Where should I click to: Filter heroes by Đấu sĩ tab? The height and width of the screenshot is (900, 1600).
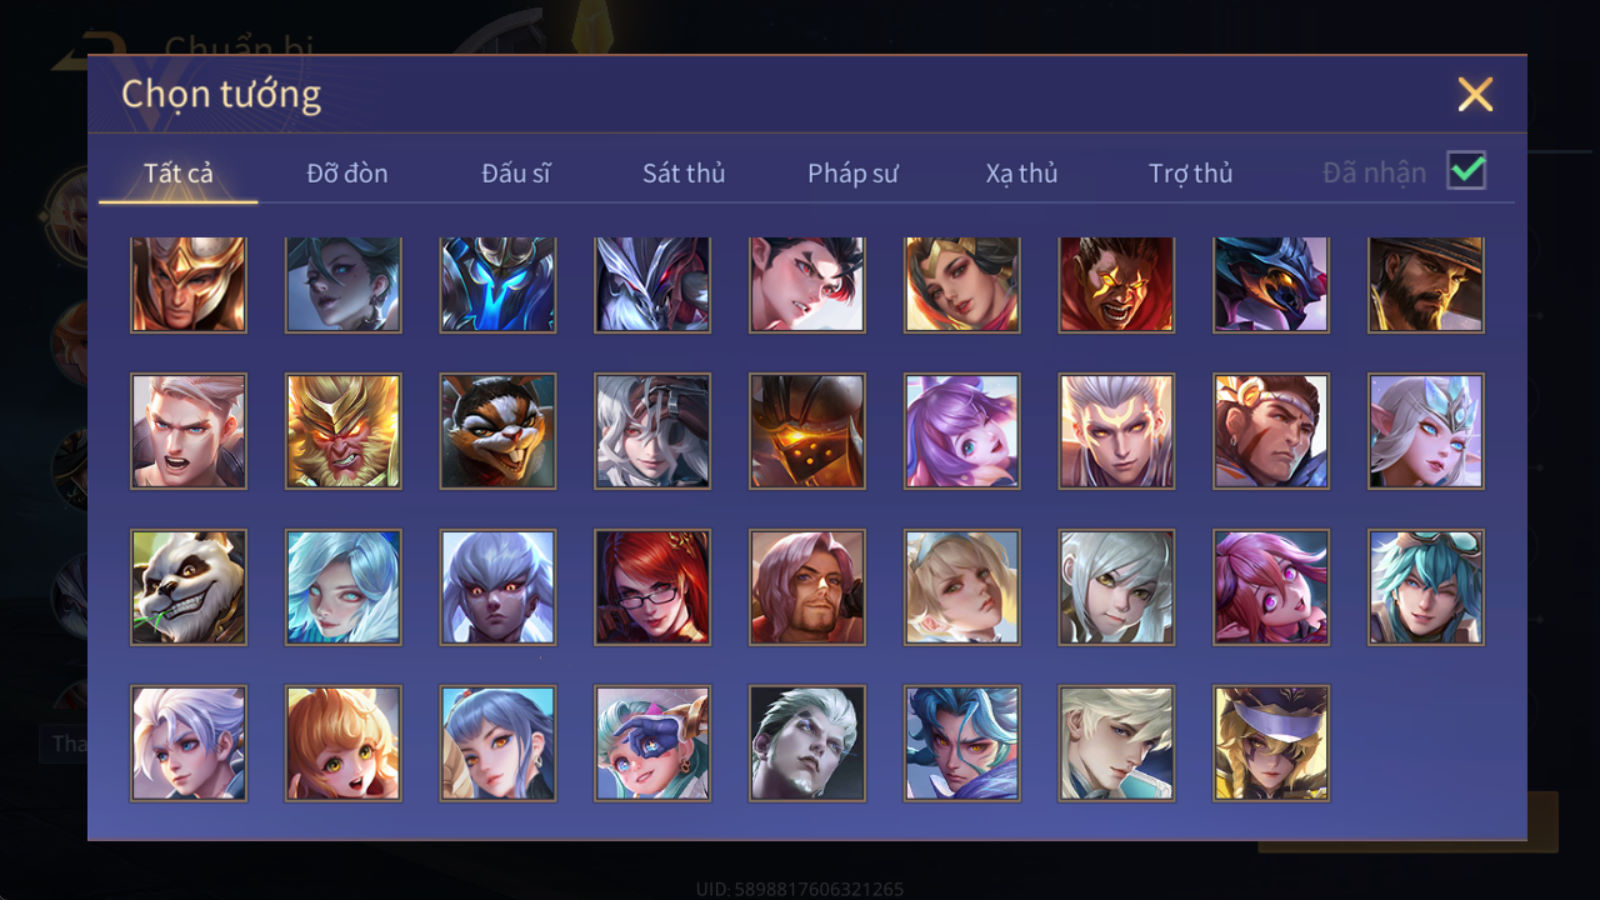tap(516, 173)
